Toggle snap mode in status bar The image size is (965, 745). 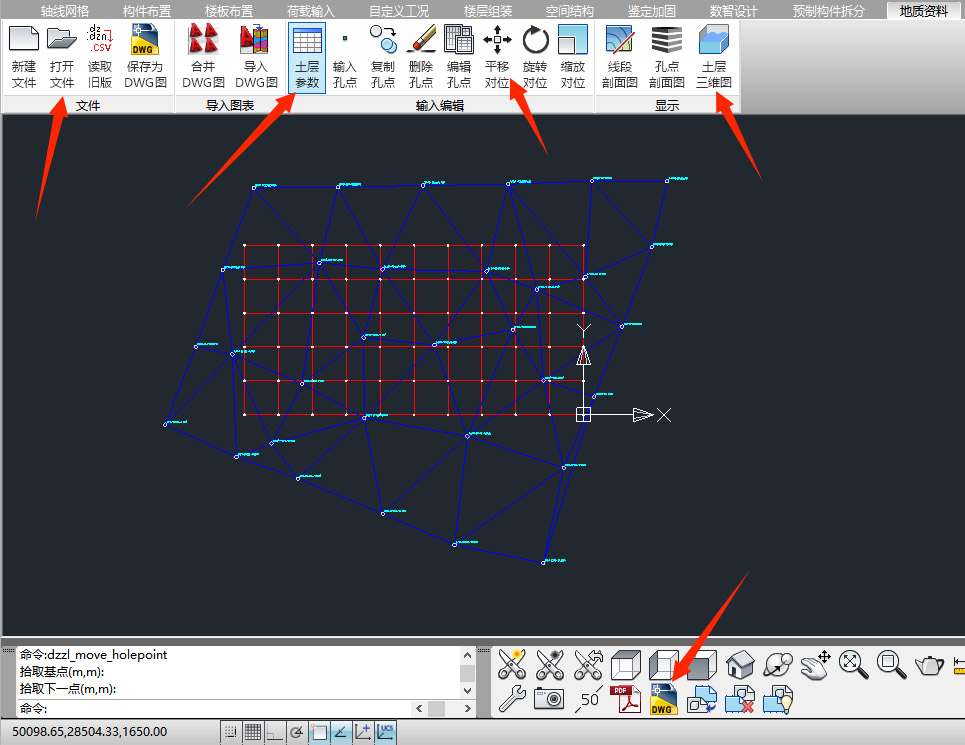coord(230,732)
